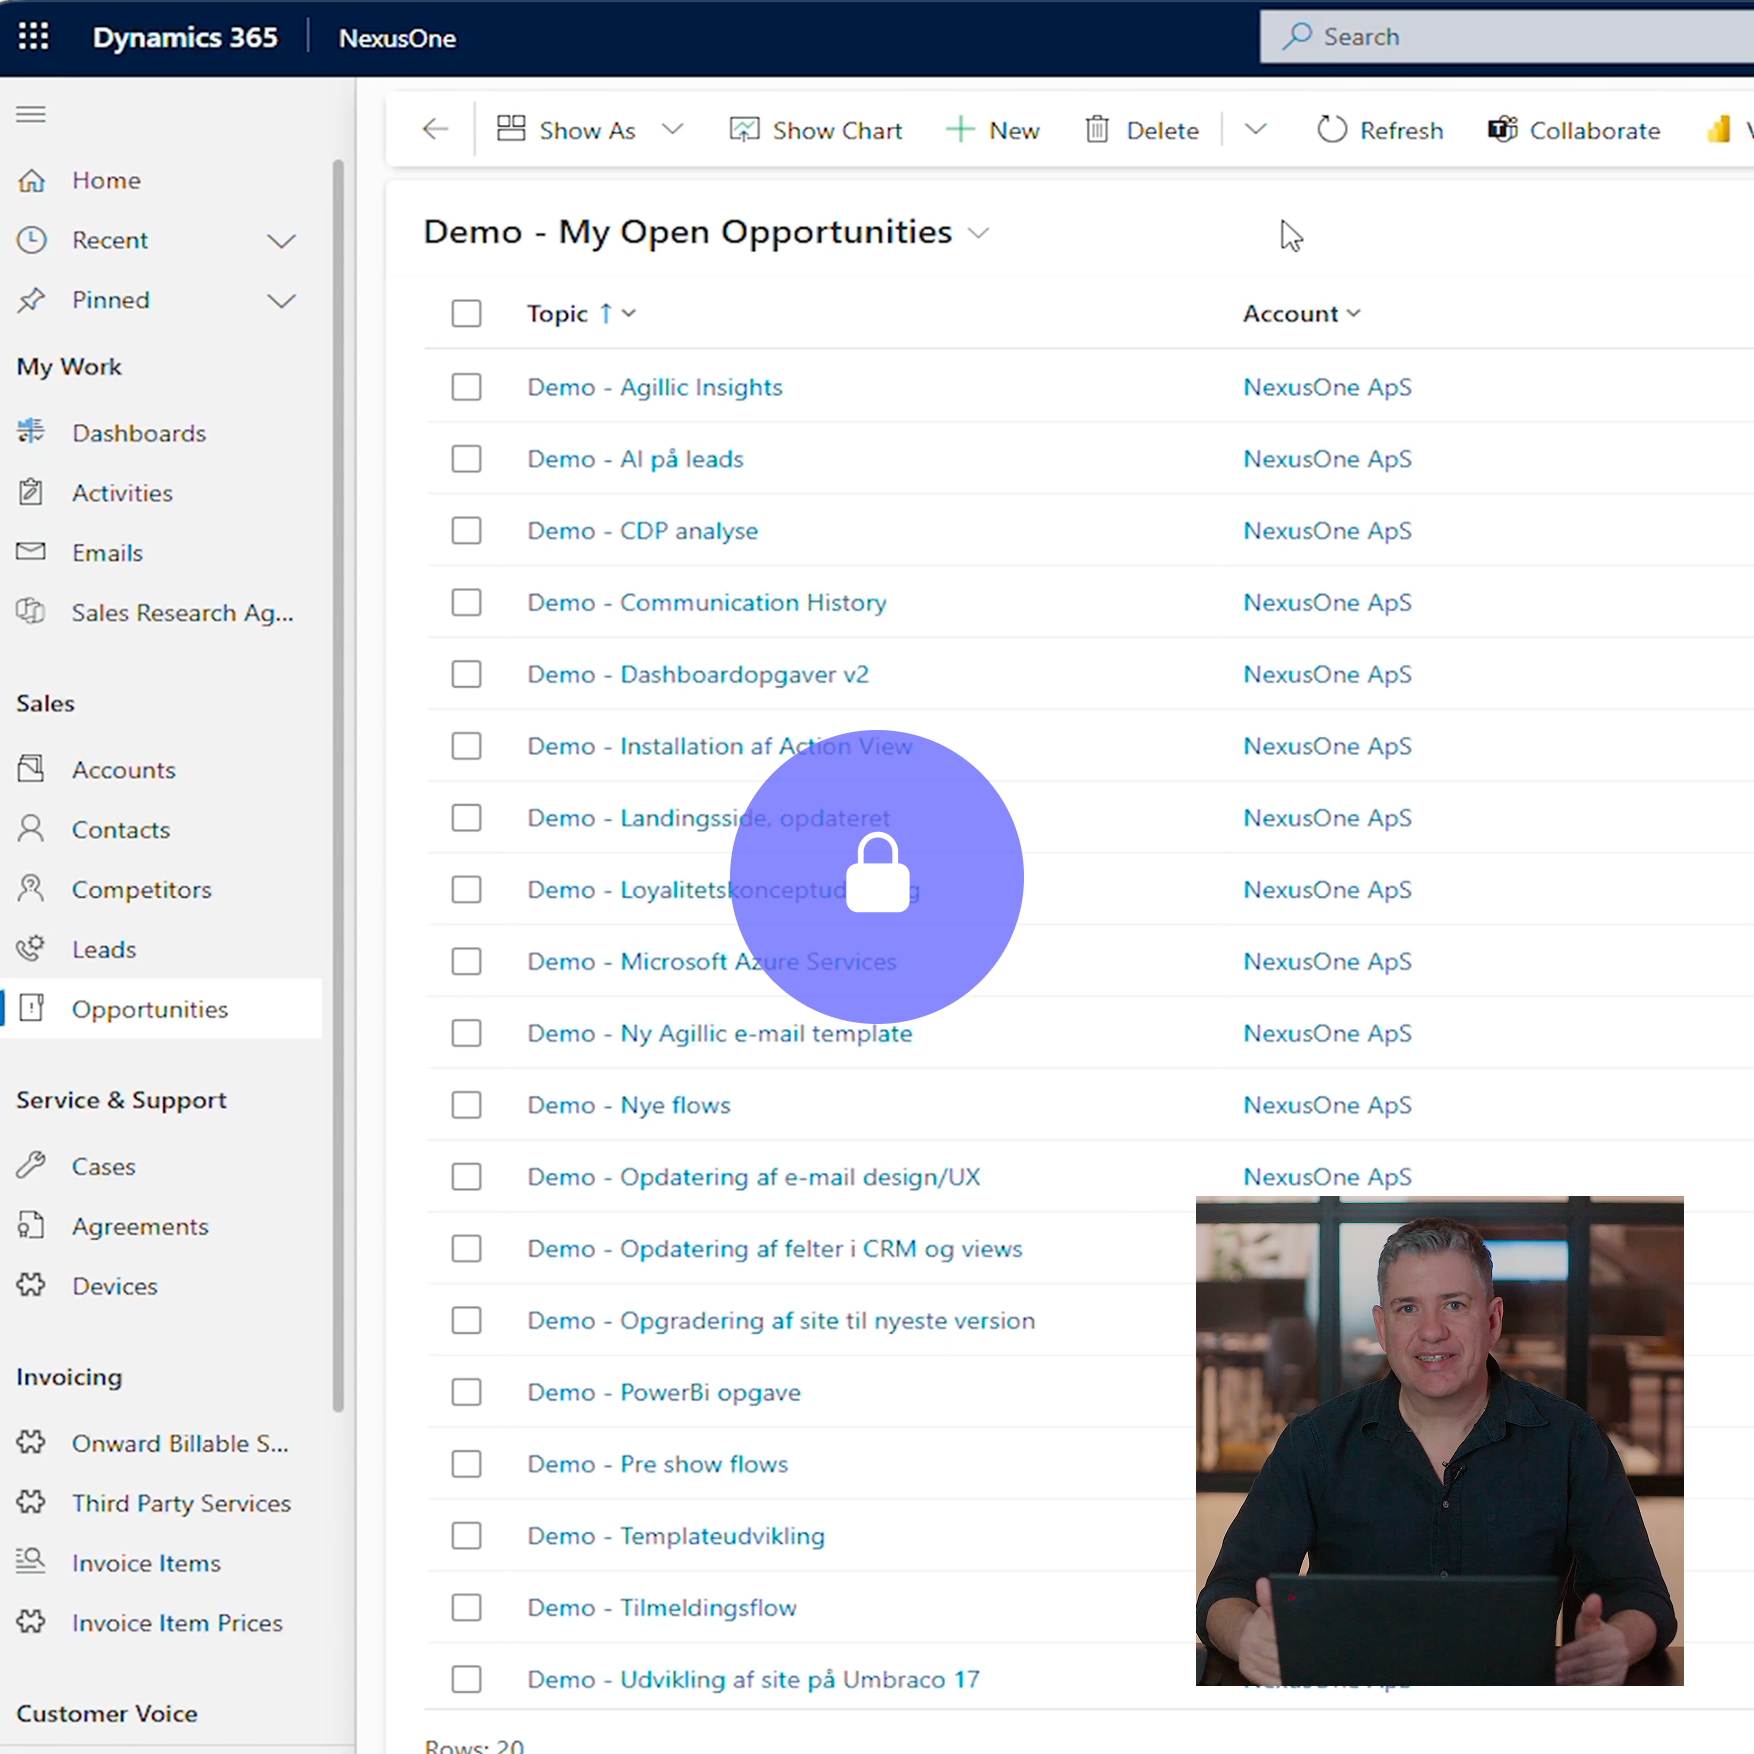Viewport: 1754px width, 1754px height.
Task: Check the Demo - AI på leads row
Action: pos(466,459)
